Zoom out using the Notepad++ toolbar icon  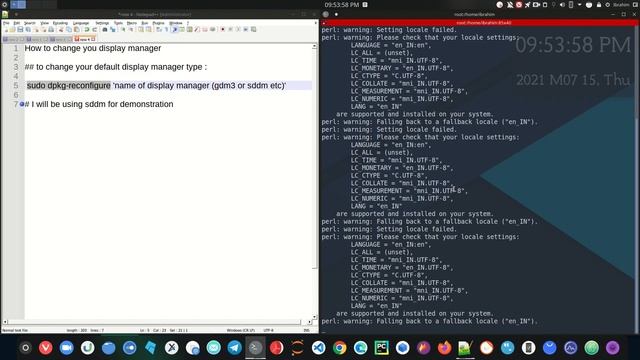pyautogui.click(x=131, y=29)
